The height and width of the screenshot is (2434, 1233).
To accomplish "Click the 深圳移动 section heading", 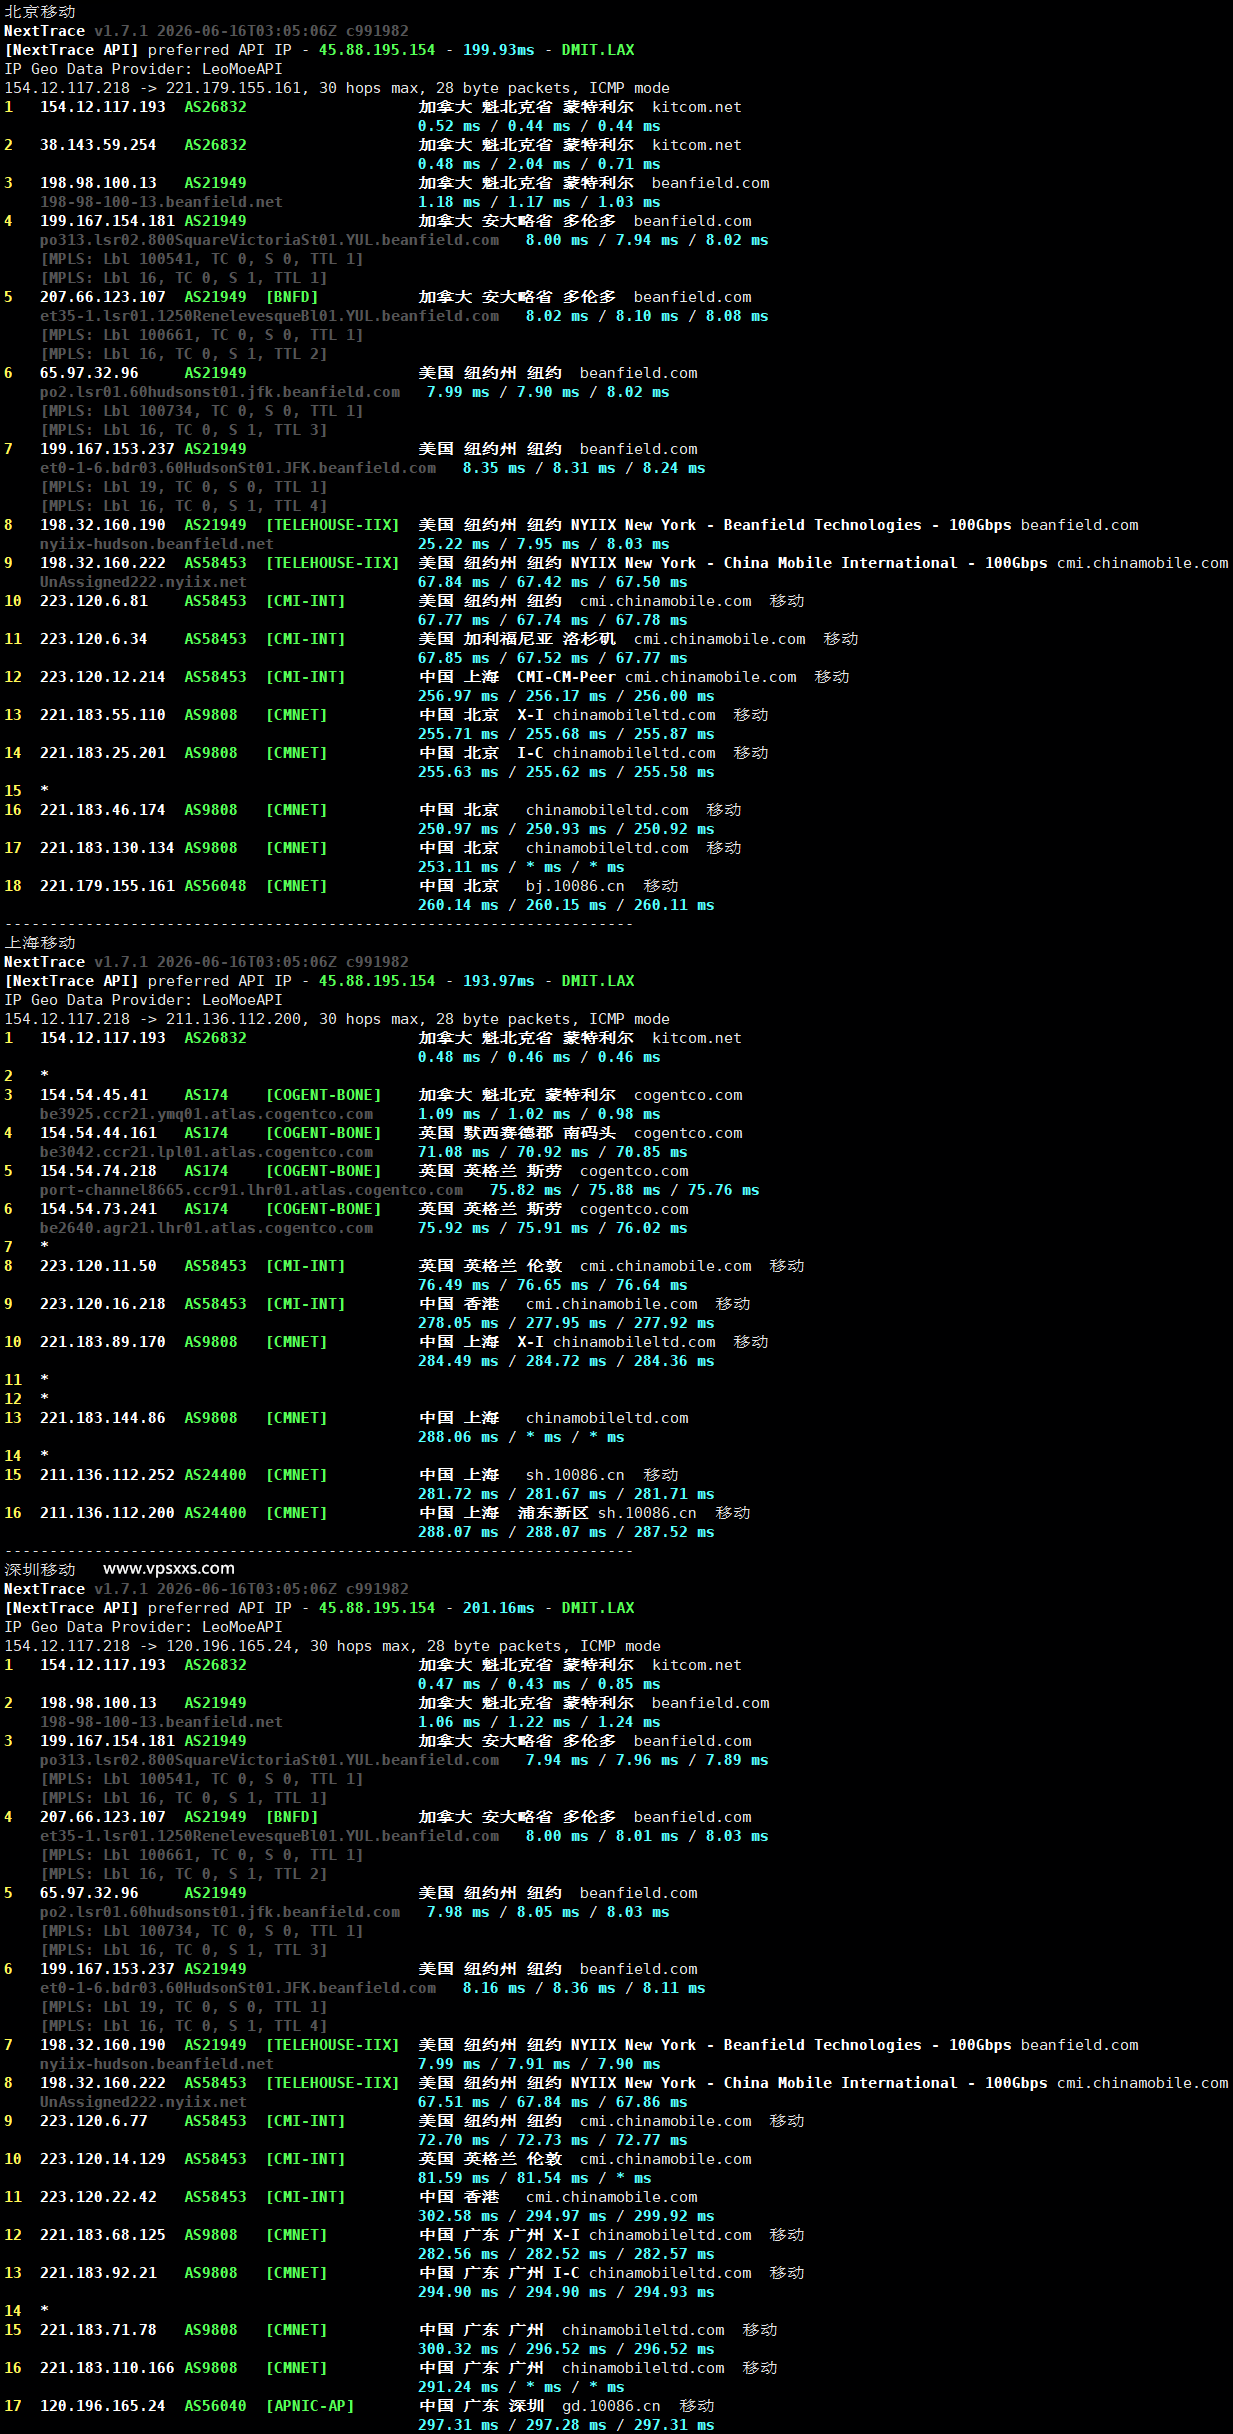I will [40, 1570].
